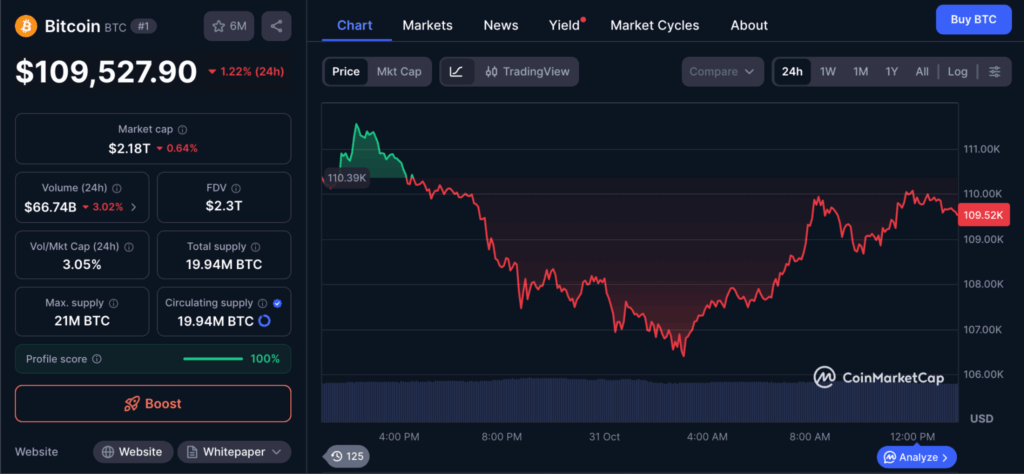1024x474 pixels.
Task: Open the Compare dropdown
Action: 723,72
